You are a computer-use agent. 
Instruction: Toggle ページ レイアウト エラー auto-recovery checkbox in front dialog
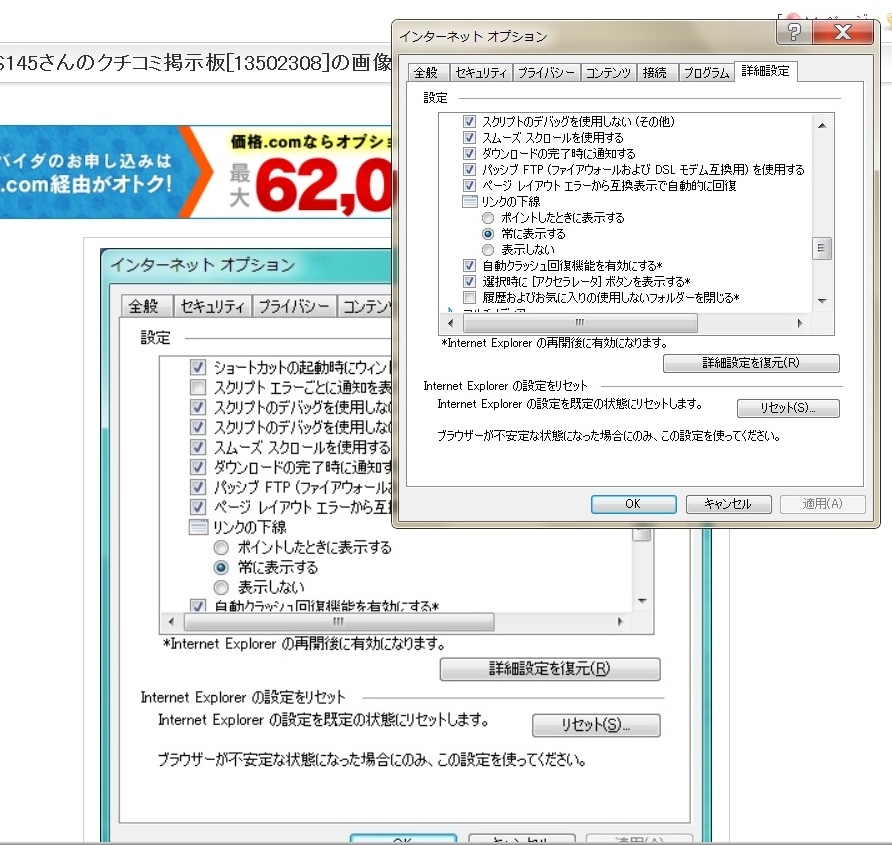point(469,185)
